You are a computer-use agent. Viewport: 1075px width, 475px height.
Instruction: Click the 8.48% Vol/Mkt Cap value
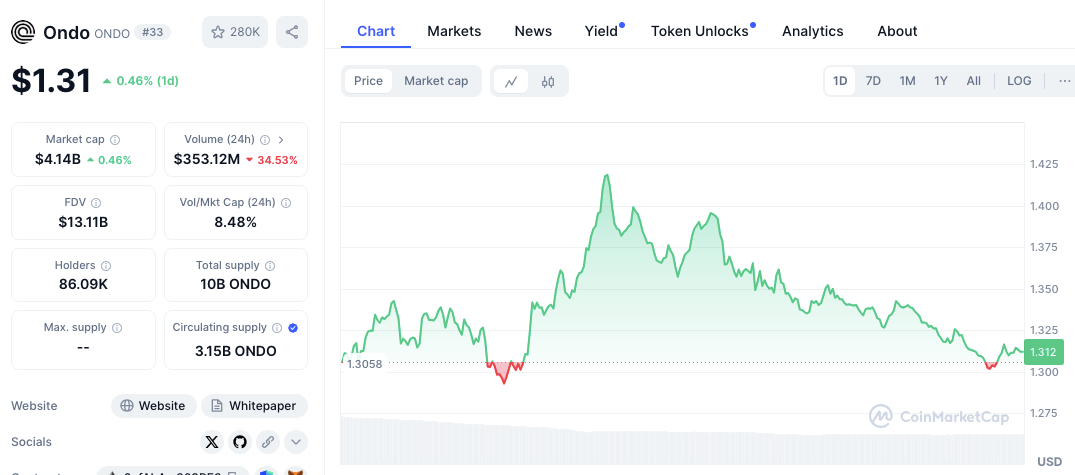point(236,222)
